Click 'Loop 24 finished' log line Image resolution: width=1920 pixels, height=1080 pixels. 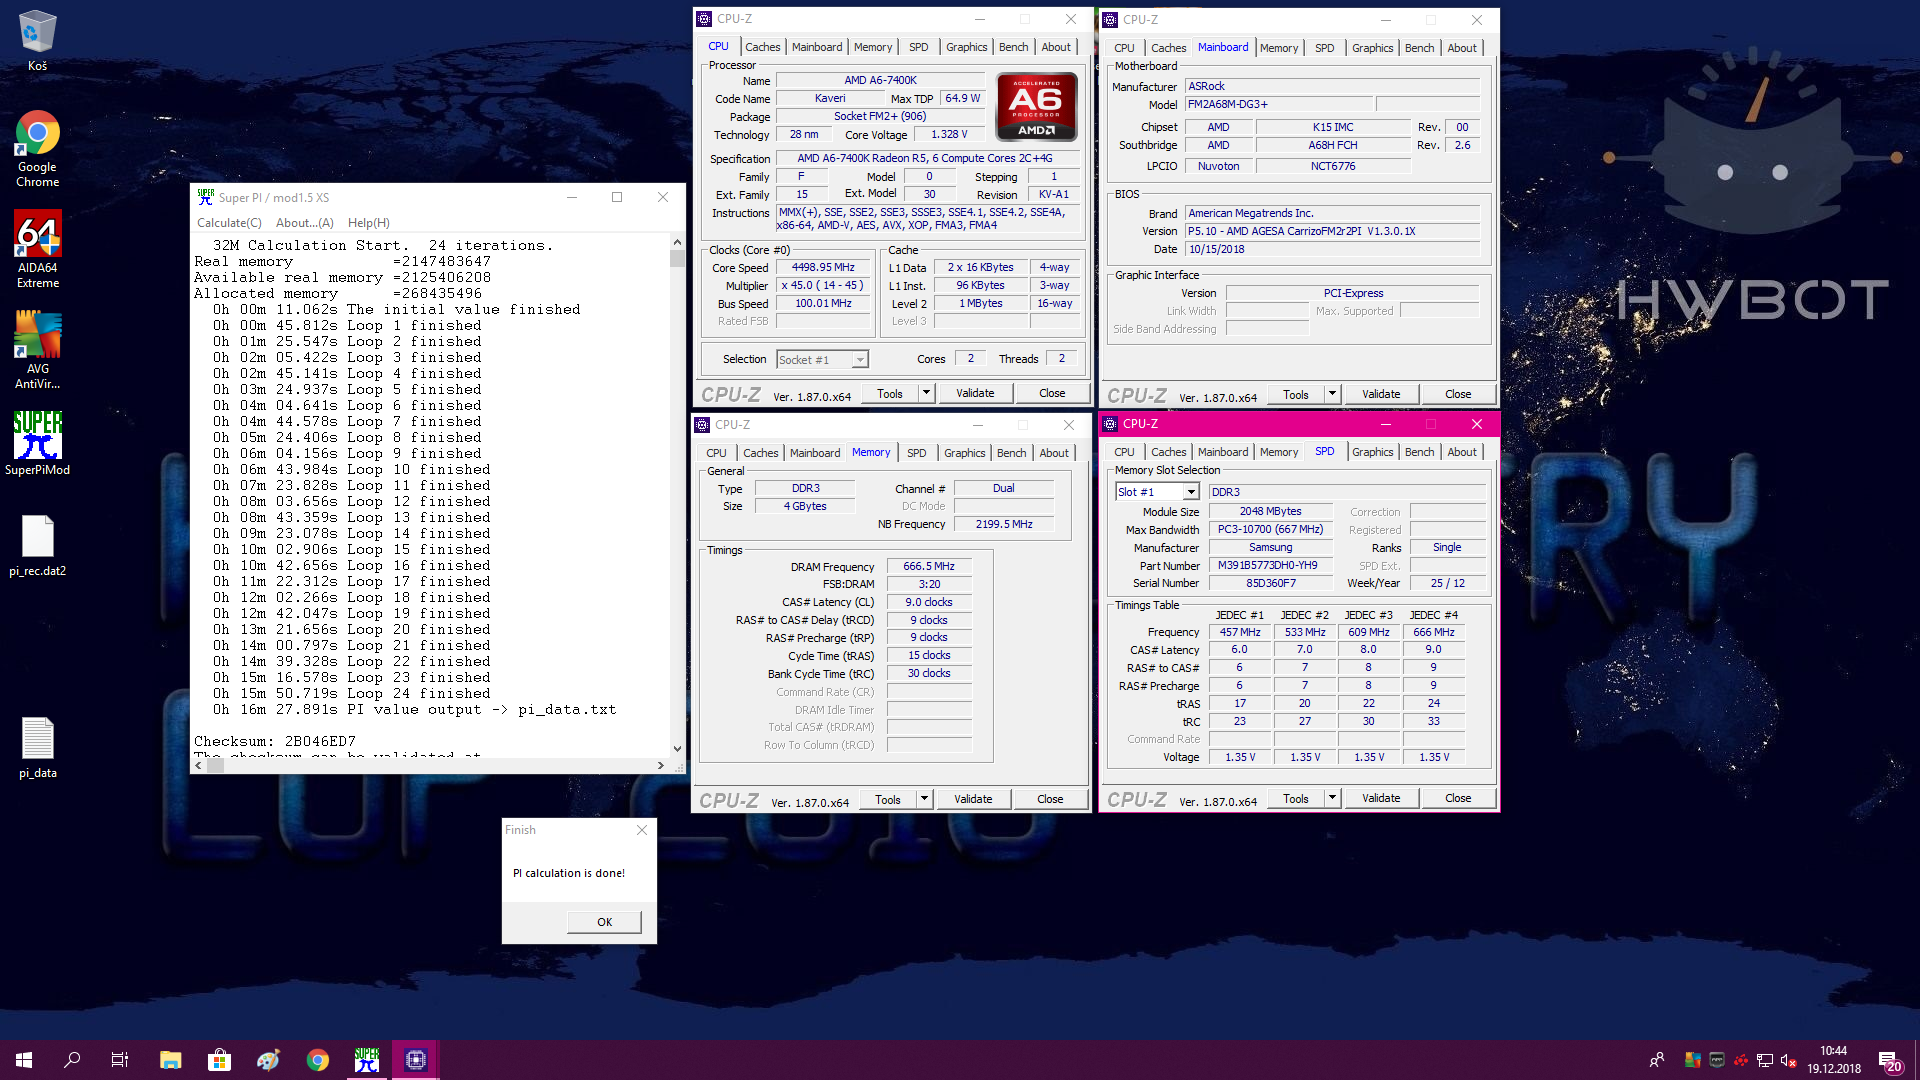pyautogui.click(x=351, y=693)
